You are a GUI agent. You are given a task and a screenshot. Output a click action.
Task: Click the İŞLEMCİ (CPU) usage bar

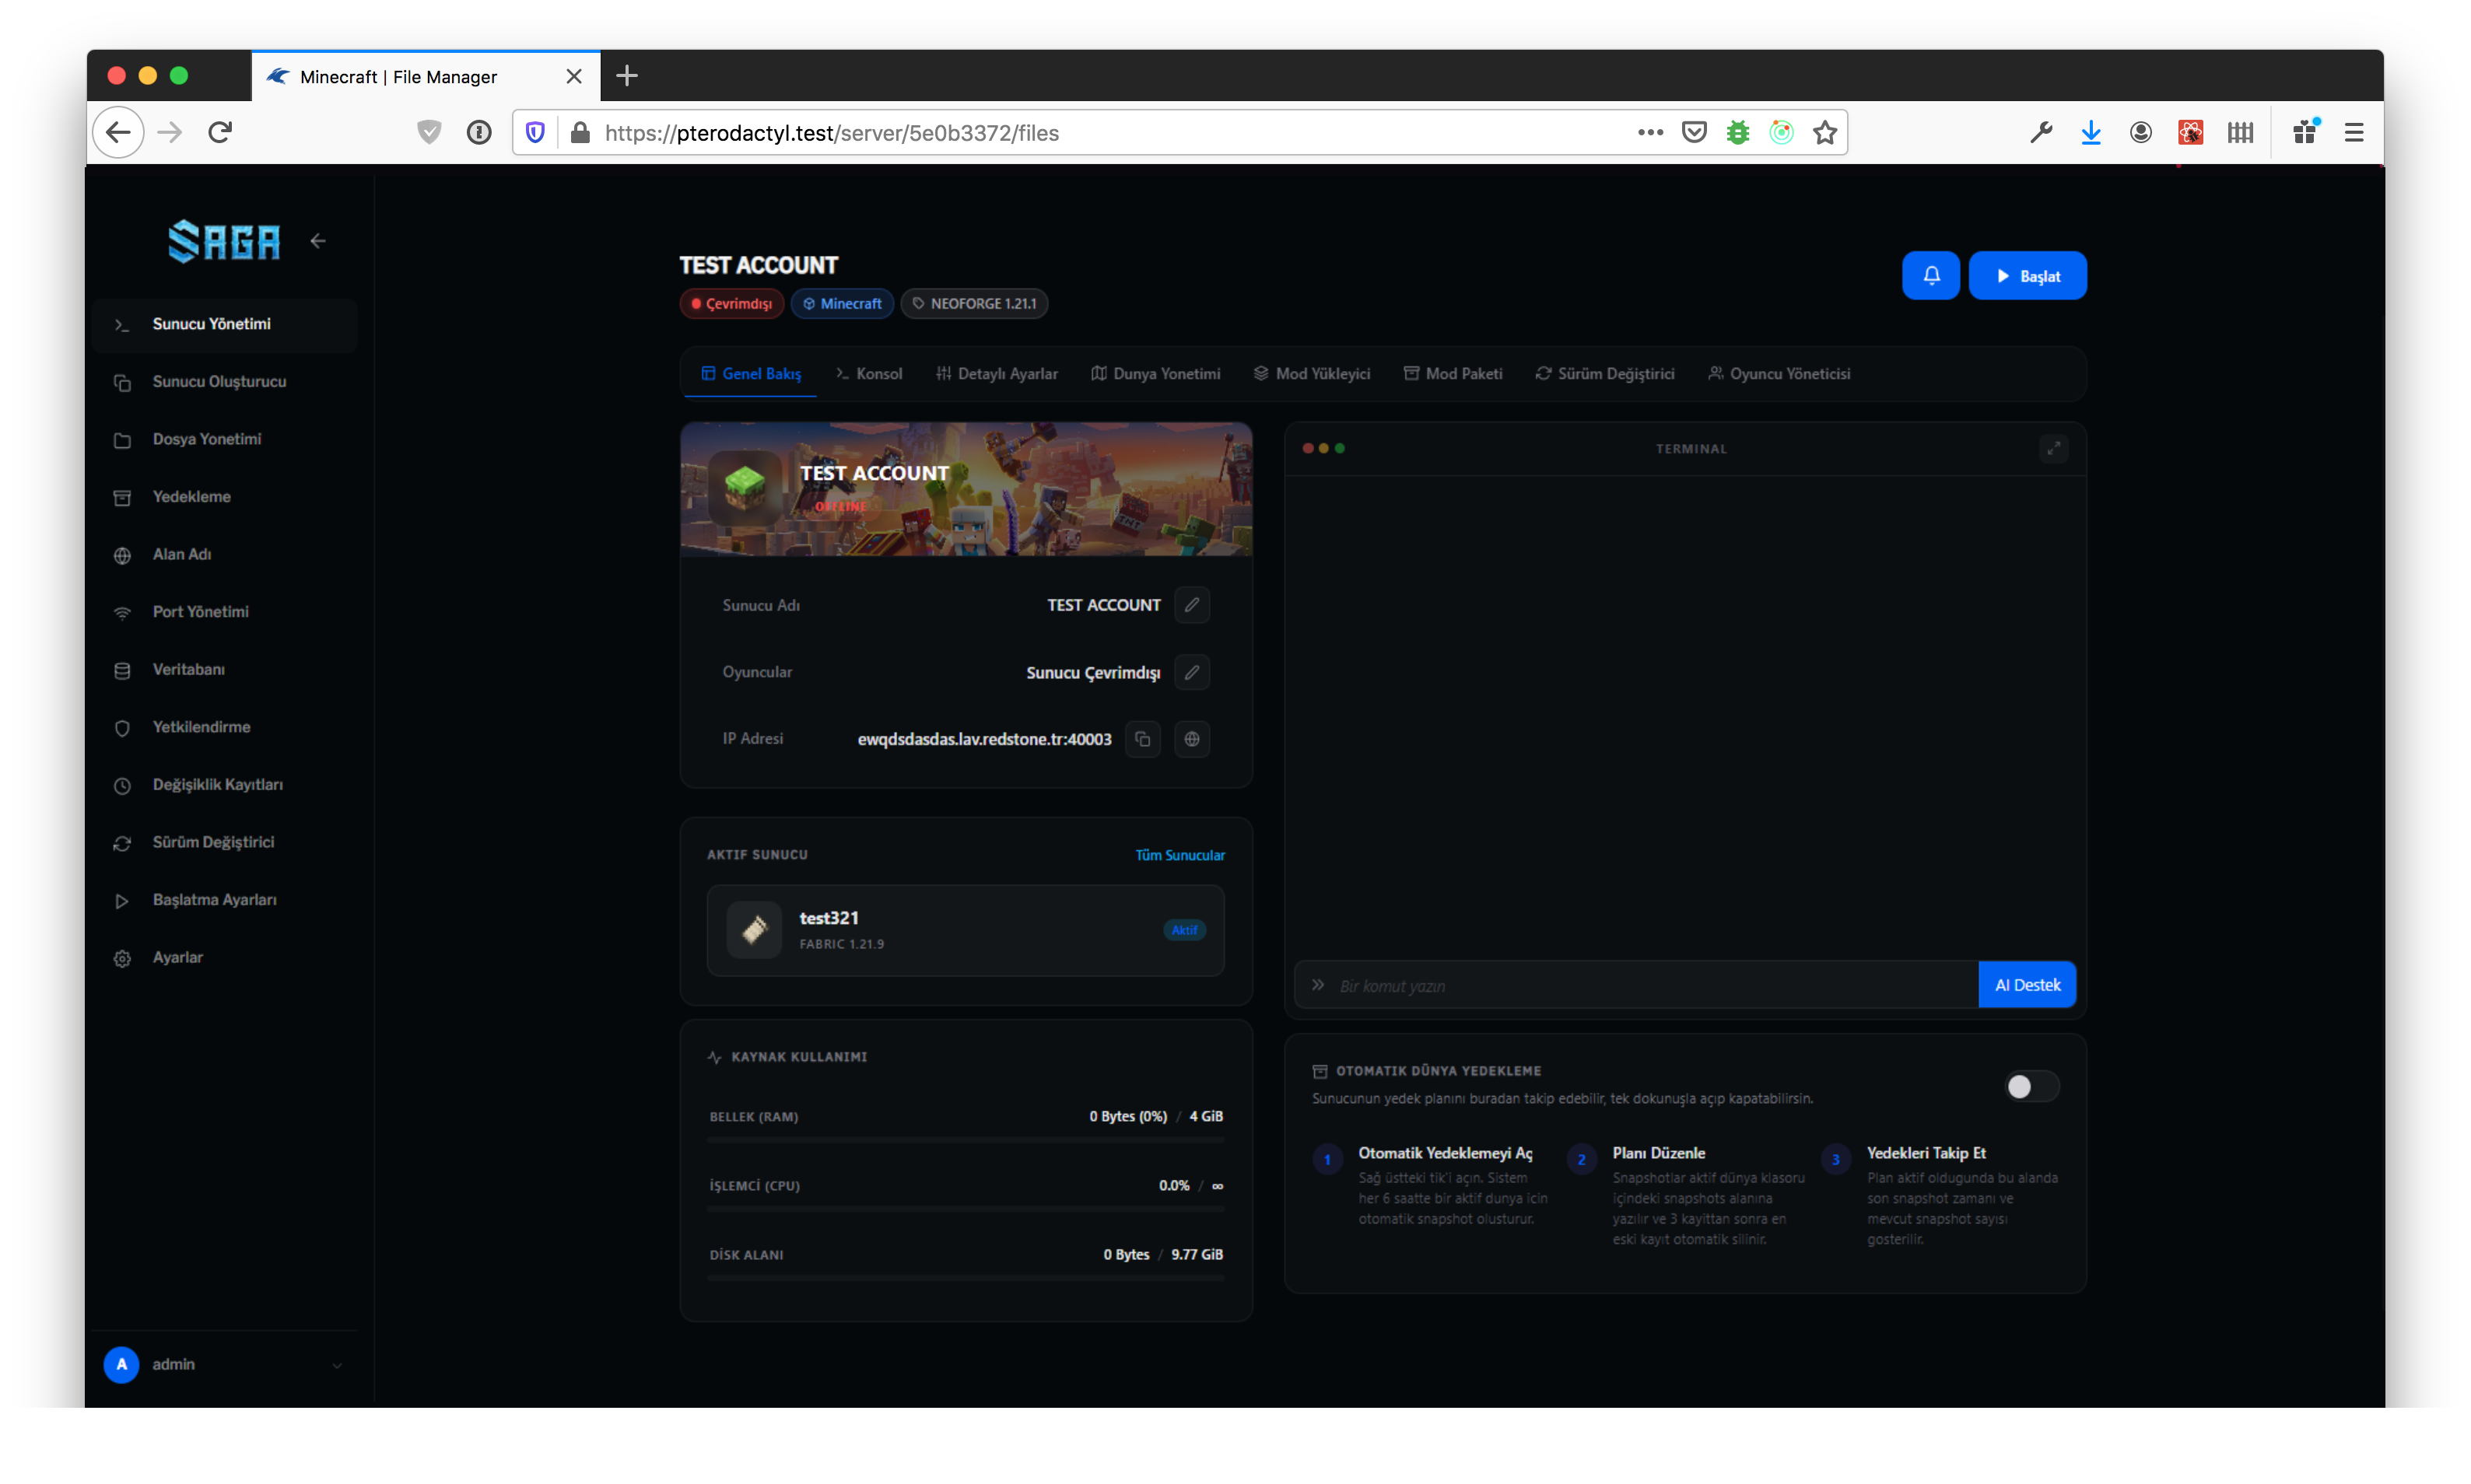click(965, 1208)
